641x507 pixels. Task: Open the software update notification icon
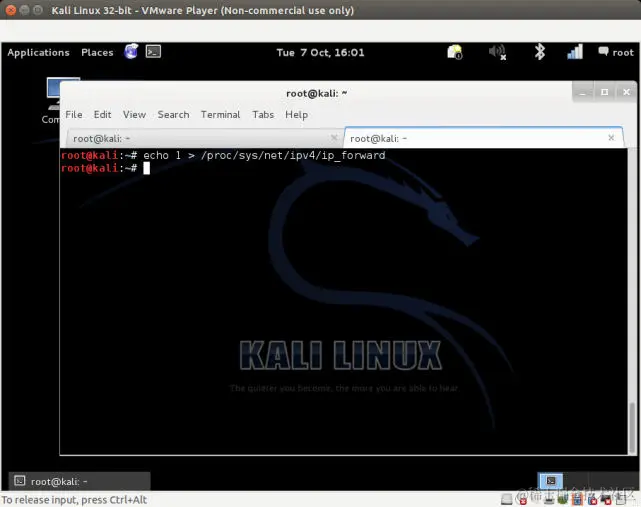point(455,52)
